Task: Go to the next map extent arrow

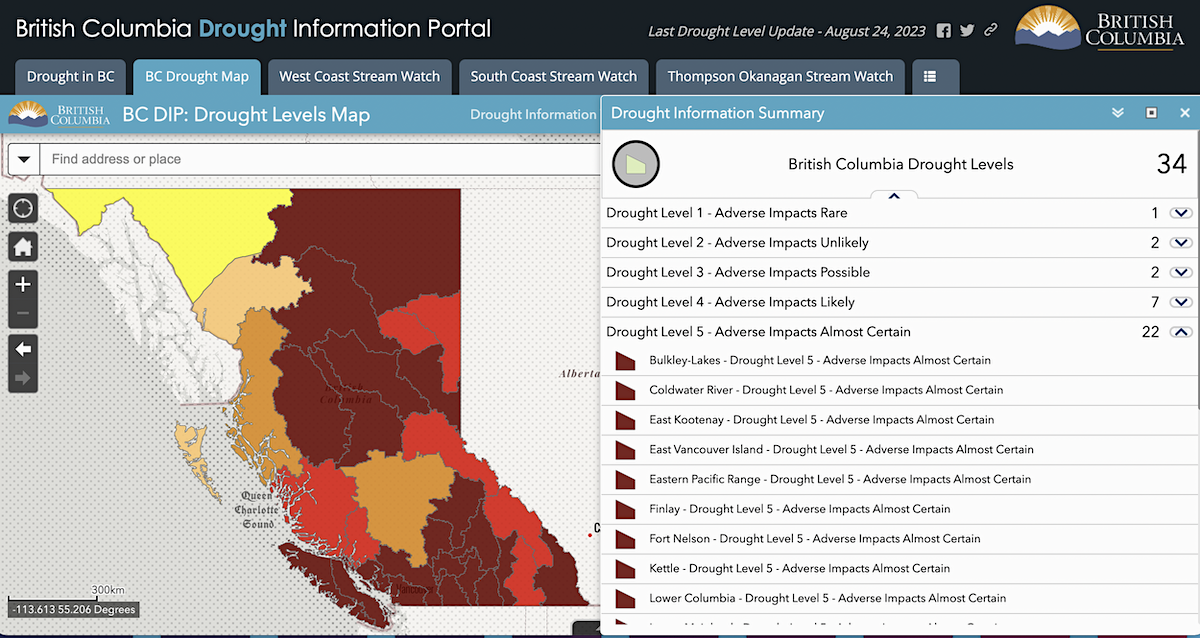Action: click(x=23, y=378)
